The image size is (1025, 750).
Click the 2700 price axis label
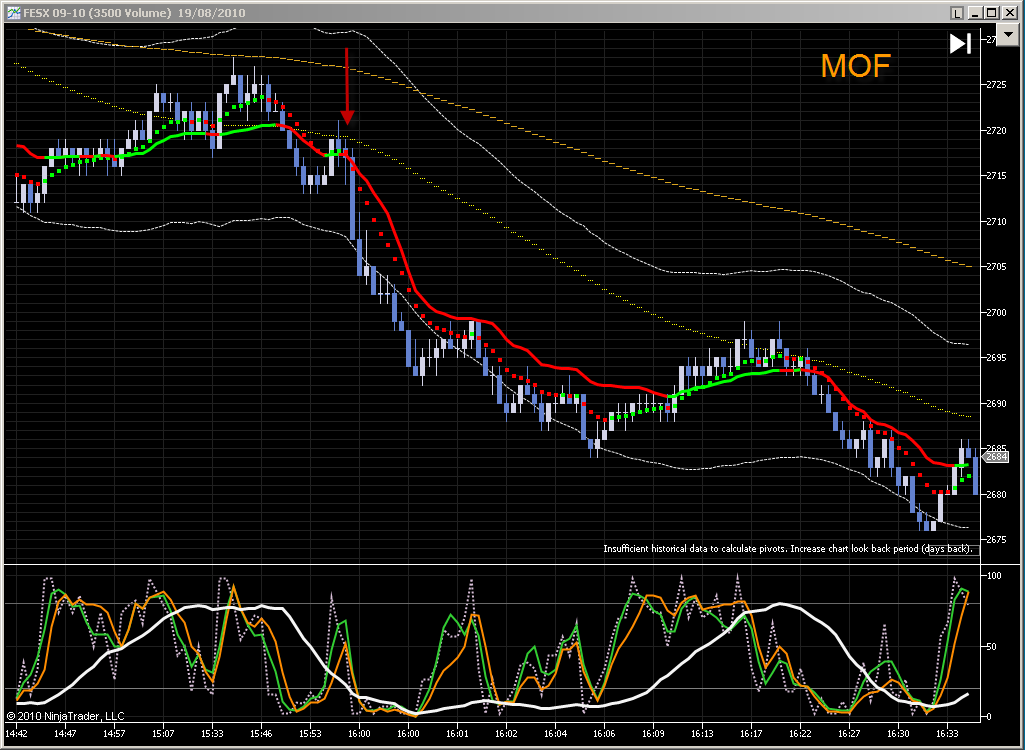pos(996,313)
